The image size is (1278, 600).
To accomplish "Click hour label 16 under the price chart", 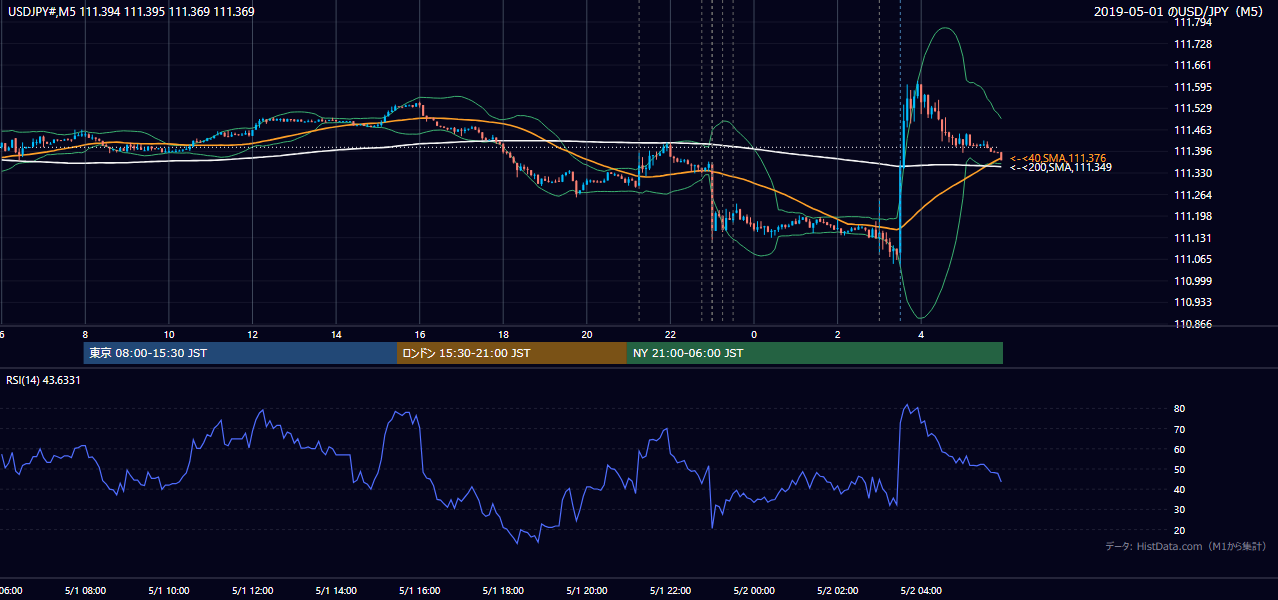I will tap(420, 334).
